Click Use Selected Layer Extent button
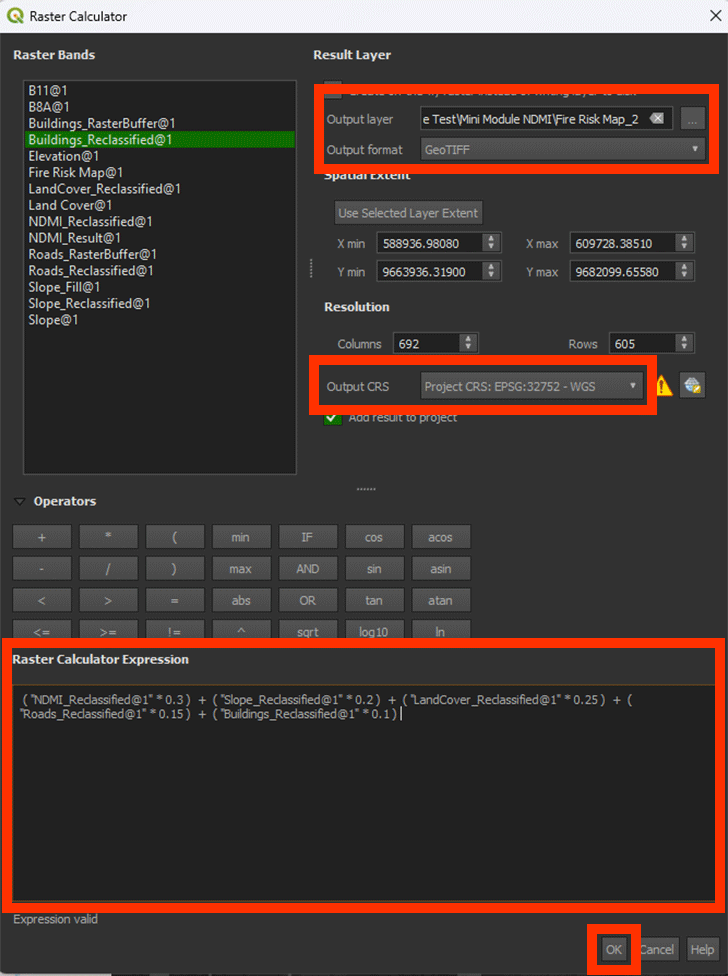 408,212
